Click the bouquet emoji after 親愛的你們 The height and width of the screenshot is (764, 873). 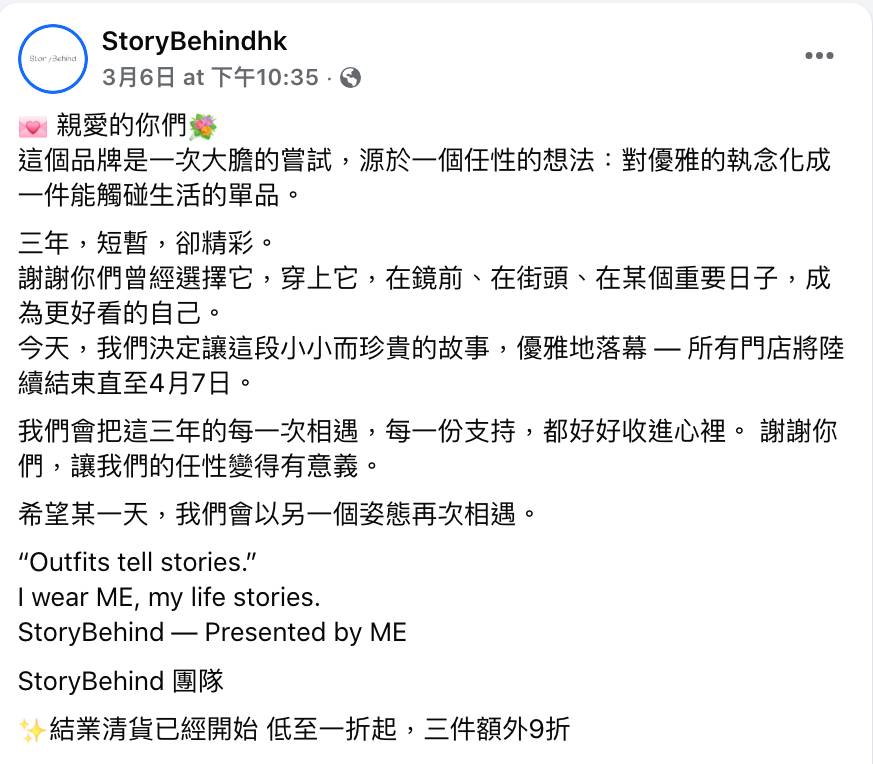tap(202, 128)
